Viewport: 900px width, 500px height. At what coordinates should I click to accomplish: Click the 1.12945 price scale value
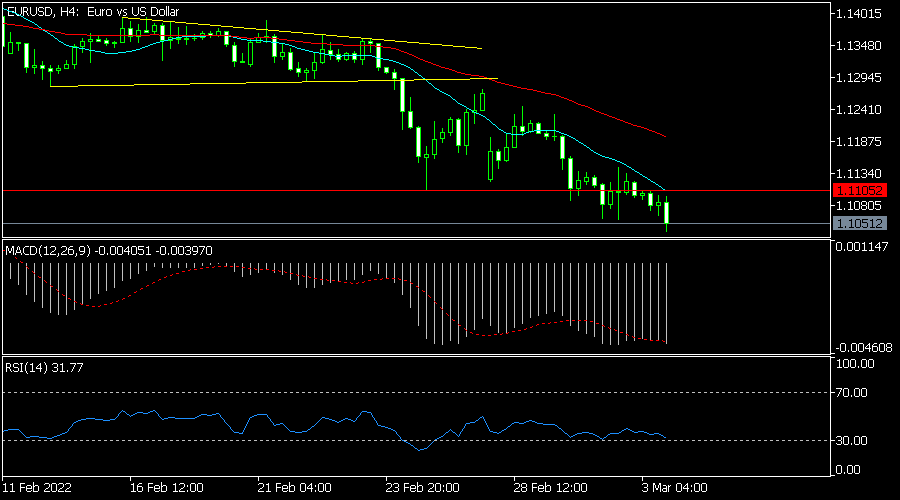click(859, 77)
